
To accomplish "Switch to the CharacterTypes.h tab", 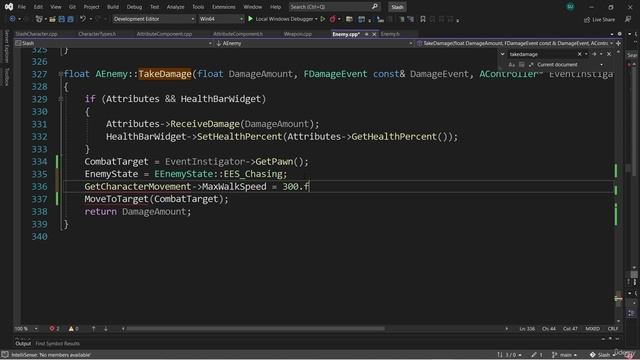I will coord(97,34).
